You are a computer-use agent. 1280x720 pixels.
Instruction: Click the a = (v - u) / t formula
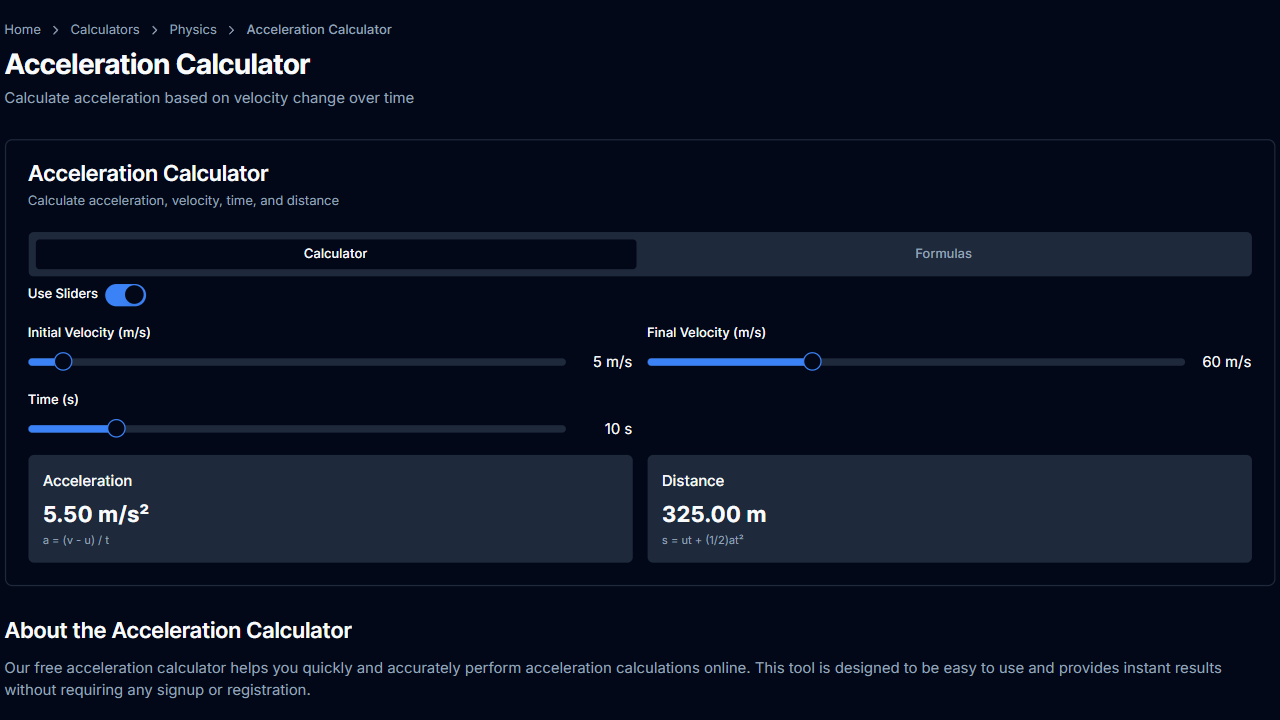click(x=74, y=540)
